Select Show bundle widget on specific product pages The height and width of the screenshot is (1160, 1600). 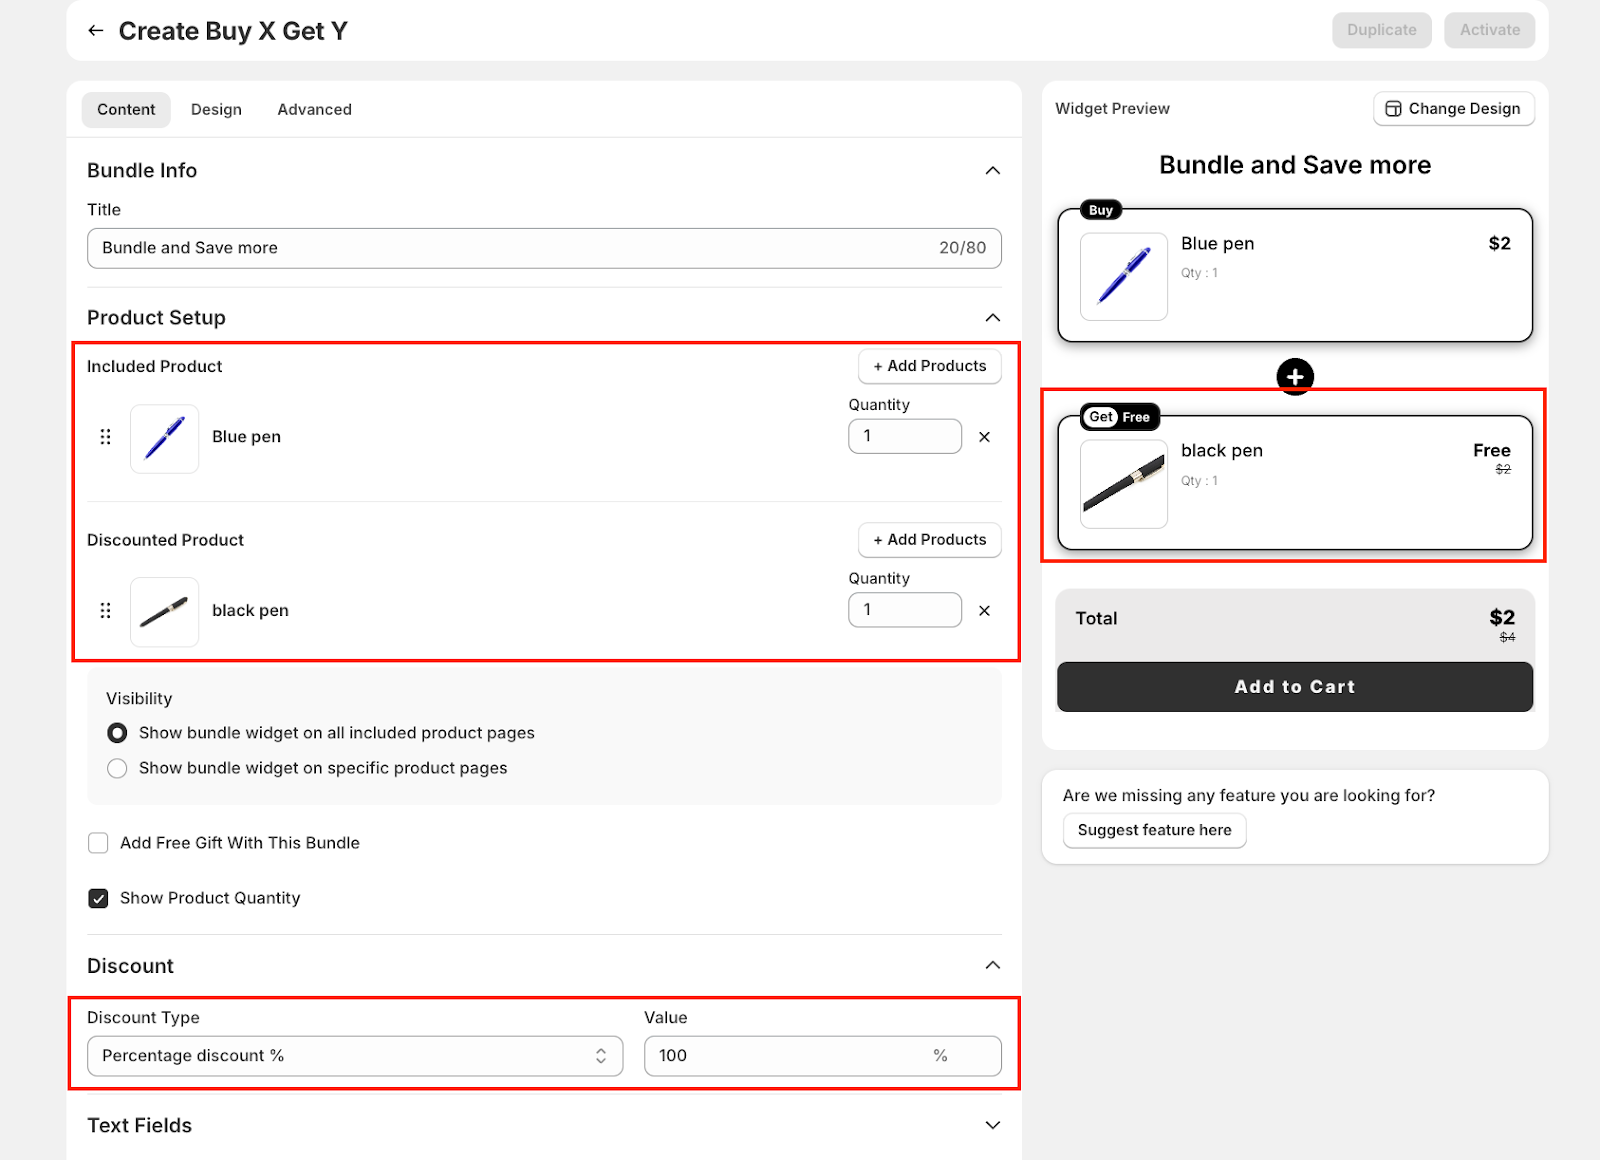point(117,768)
